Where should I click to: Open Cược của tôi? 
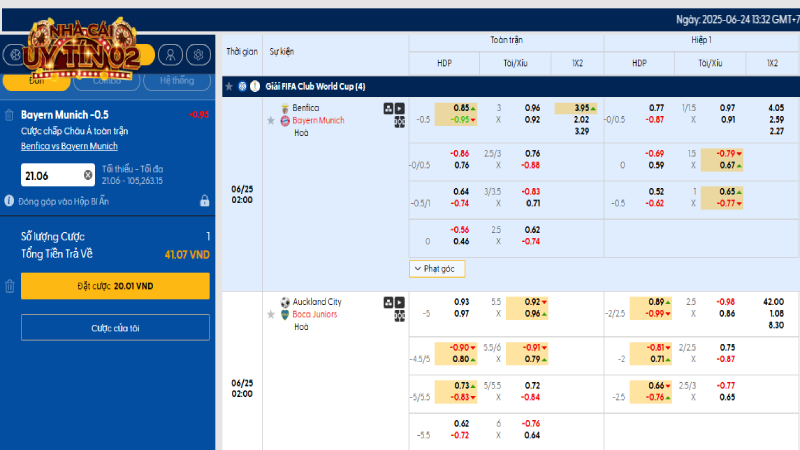(x=115, y=328)
